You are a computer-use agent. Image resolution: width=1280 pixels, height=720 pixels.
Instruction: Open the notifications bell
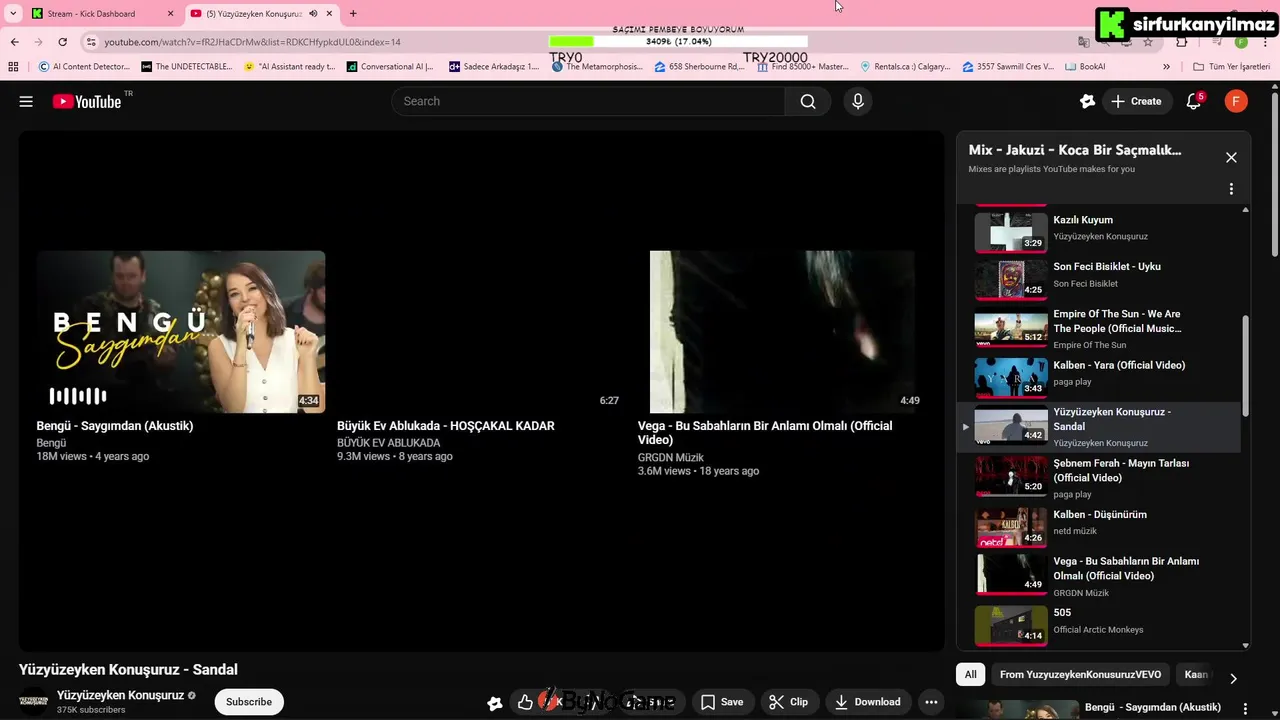coord(1194,101)
